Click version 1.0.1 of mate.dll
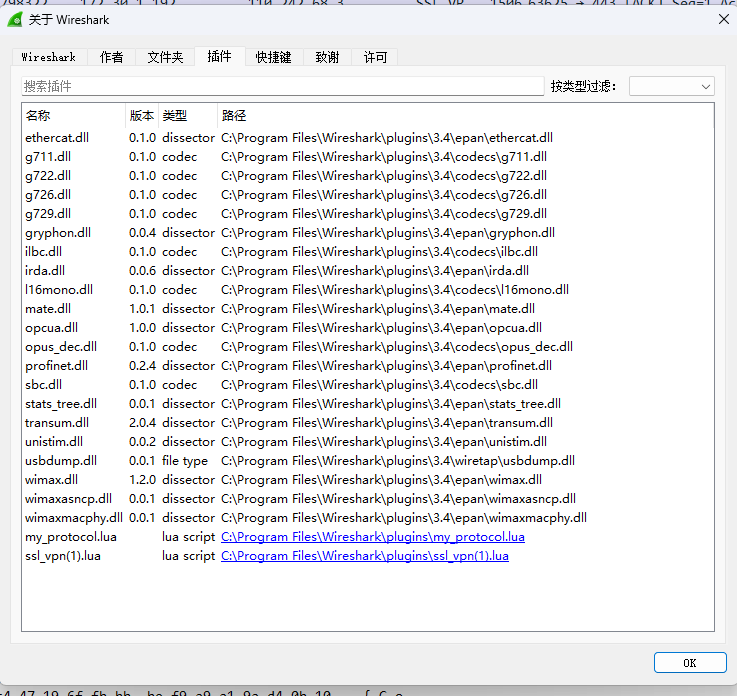The width and height of the screenshot is (737, 696). pos(142,309)
